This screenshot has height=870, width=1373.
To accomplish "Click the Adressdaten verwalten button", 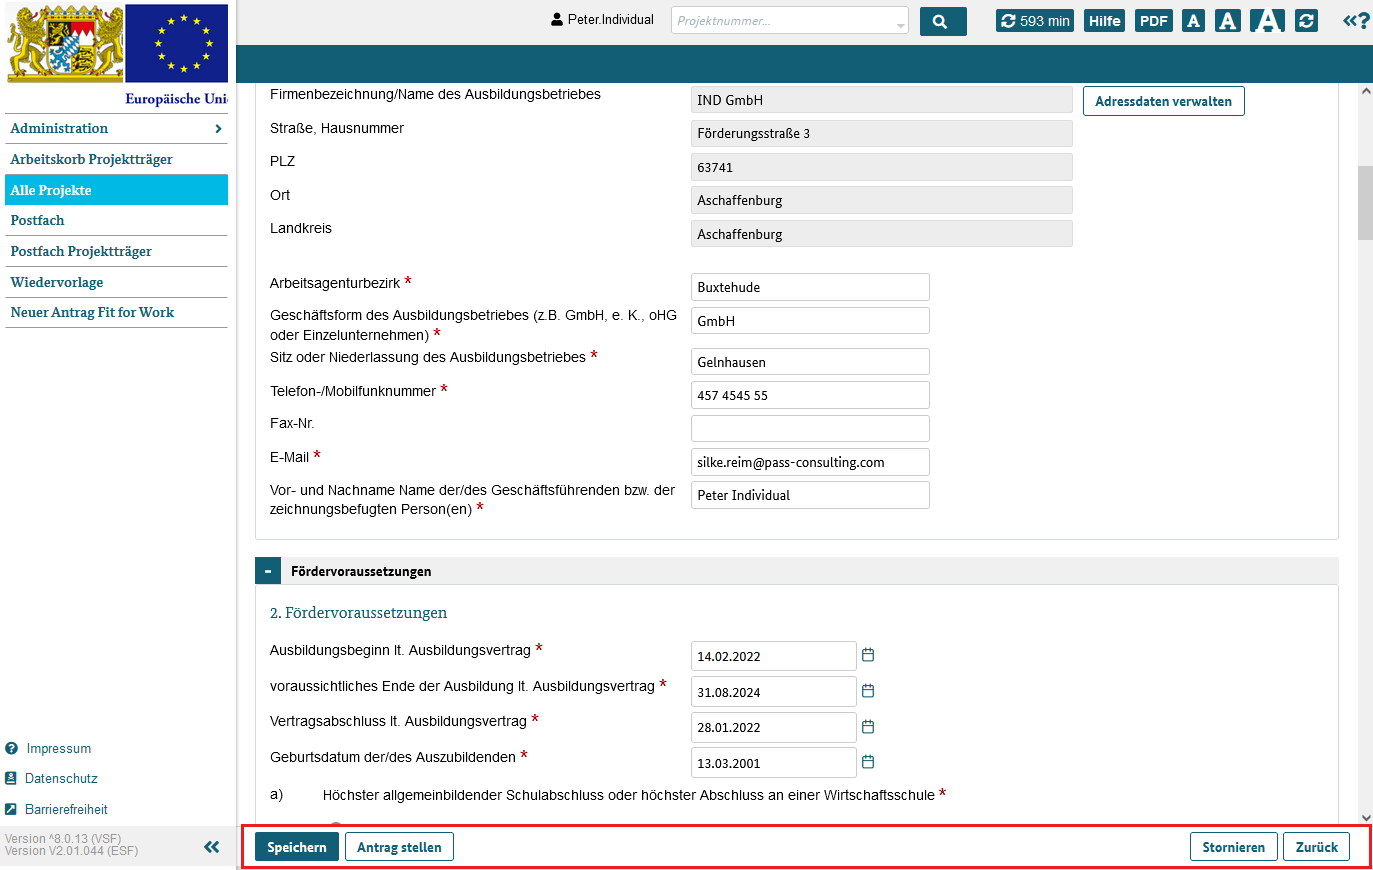I will point(1163,101).
